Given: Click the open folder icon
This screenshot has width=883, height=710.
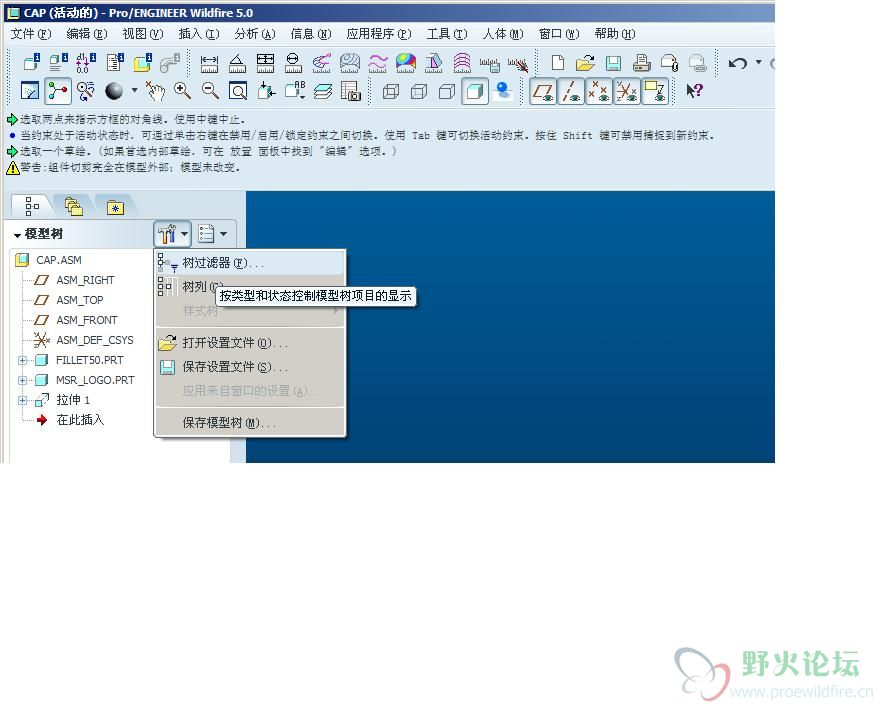Looking at the screenshot, I should 585,63.
